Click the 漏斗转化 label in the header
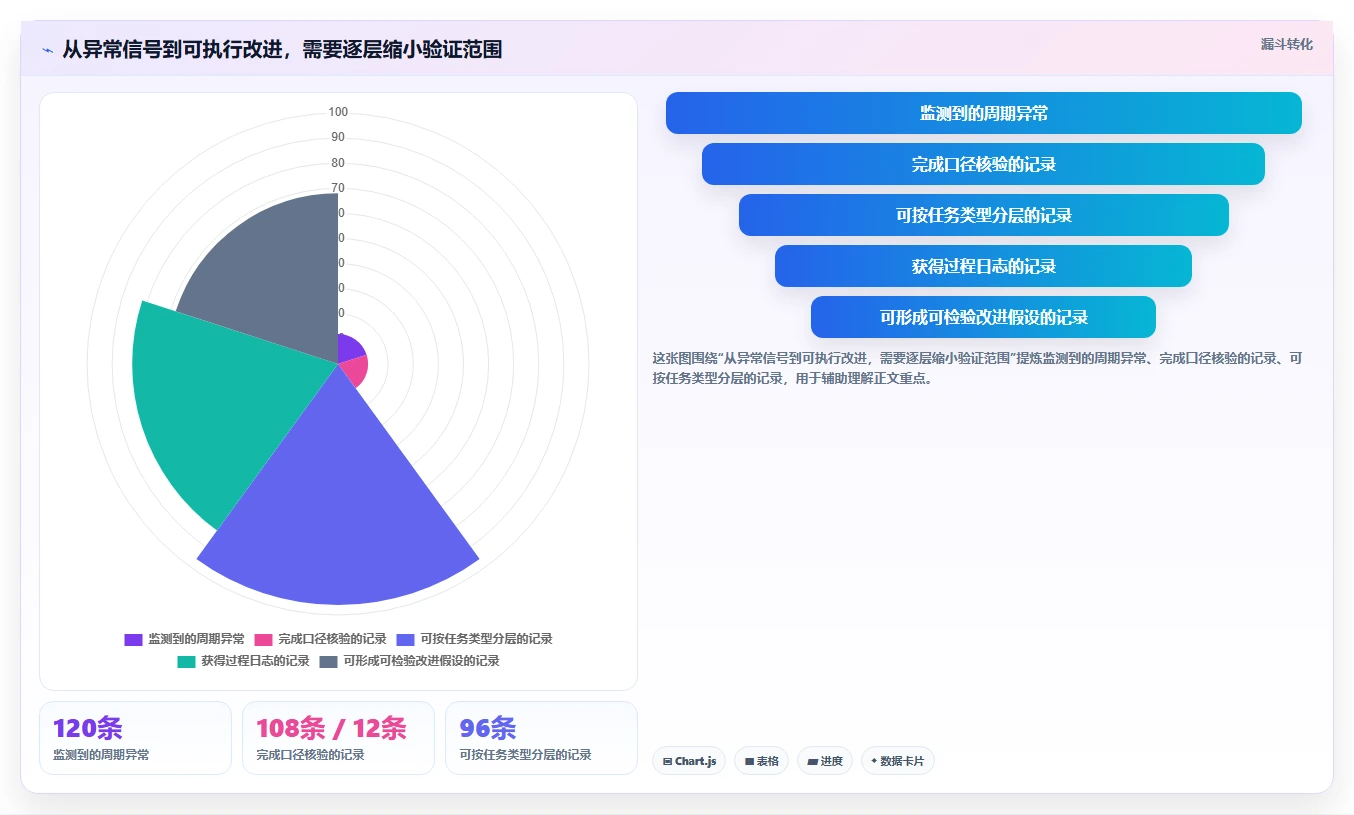1354x815 pixels. [x=1286, y=45]
